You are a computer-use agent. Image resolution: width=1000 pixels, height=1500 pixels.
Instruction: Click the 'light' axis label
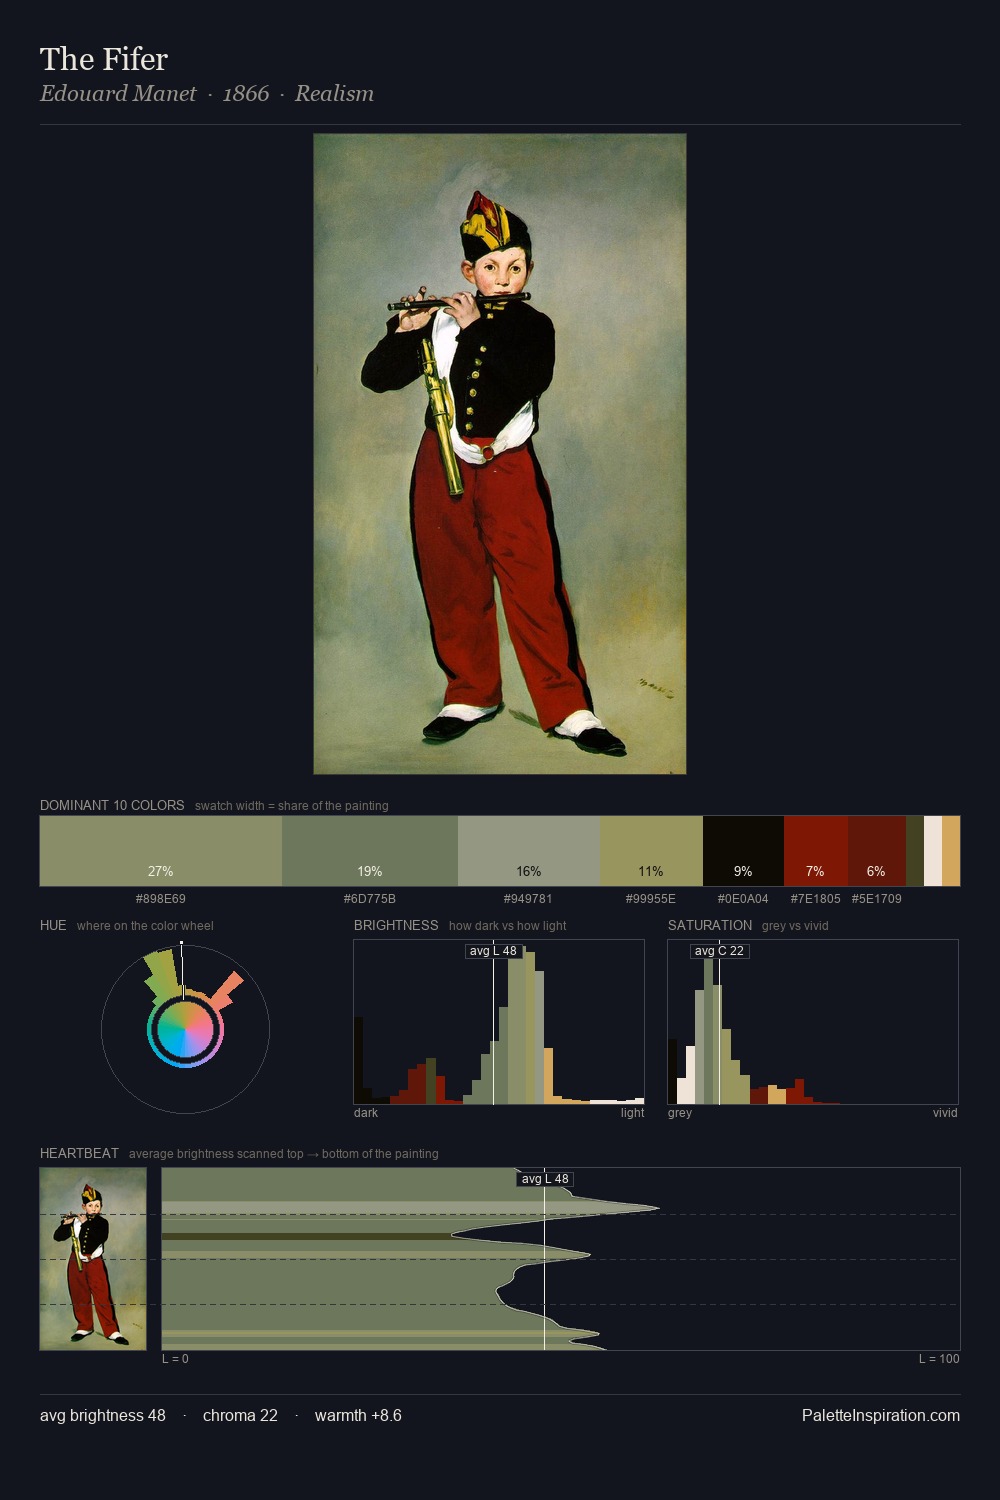click(x=632, y=1113)
